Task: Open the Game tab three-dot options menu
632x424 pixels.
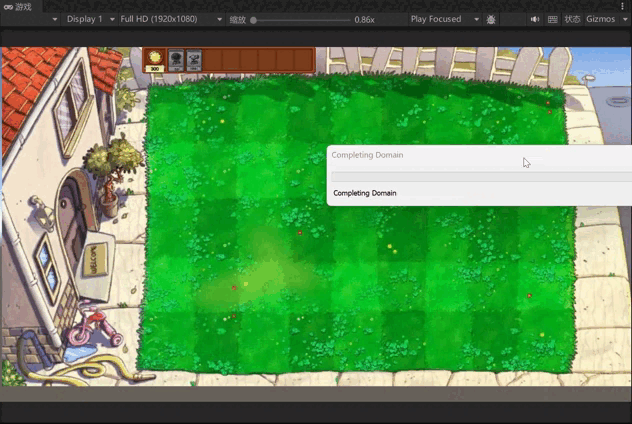Action: pyautogui.click(x=622, y=6)
